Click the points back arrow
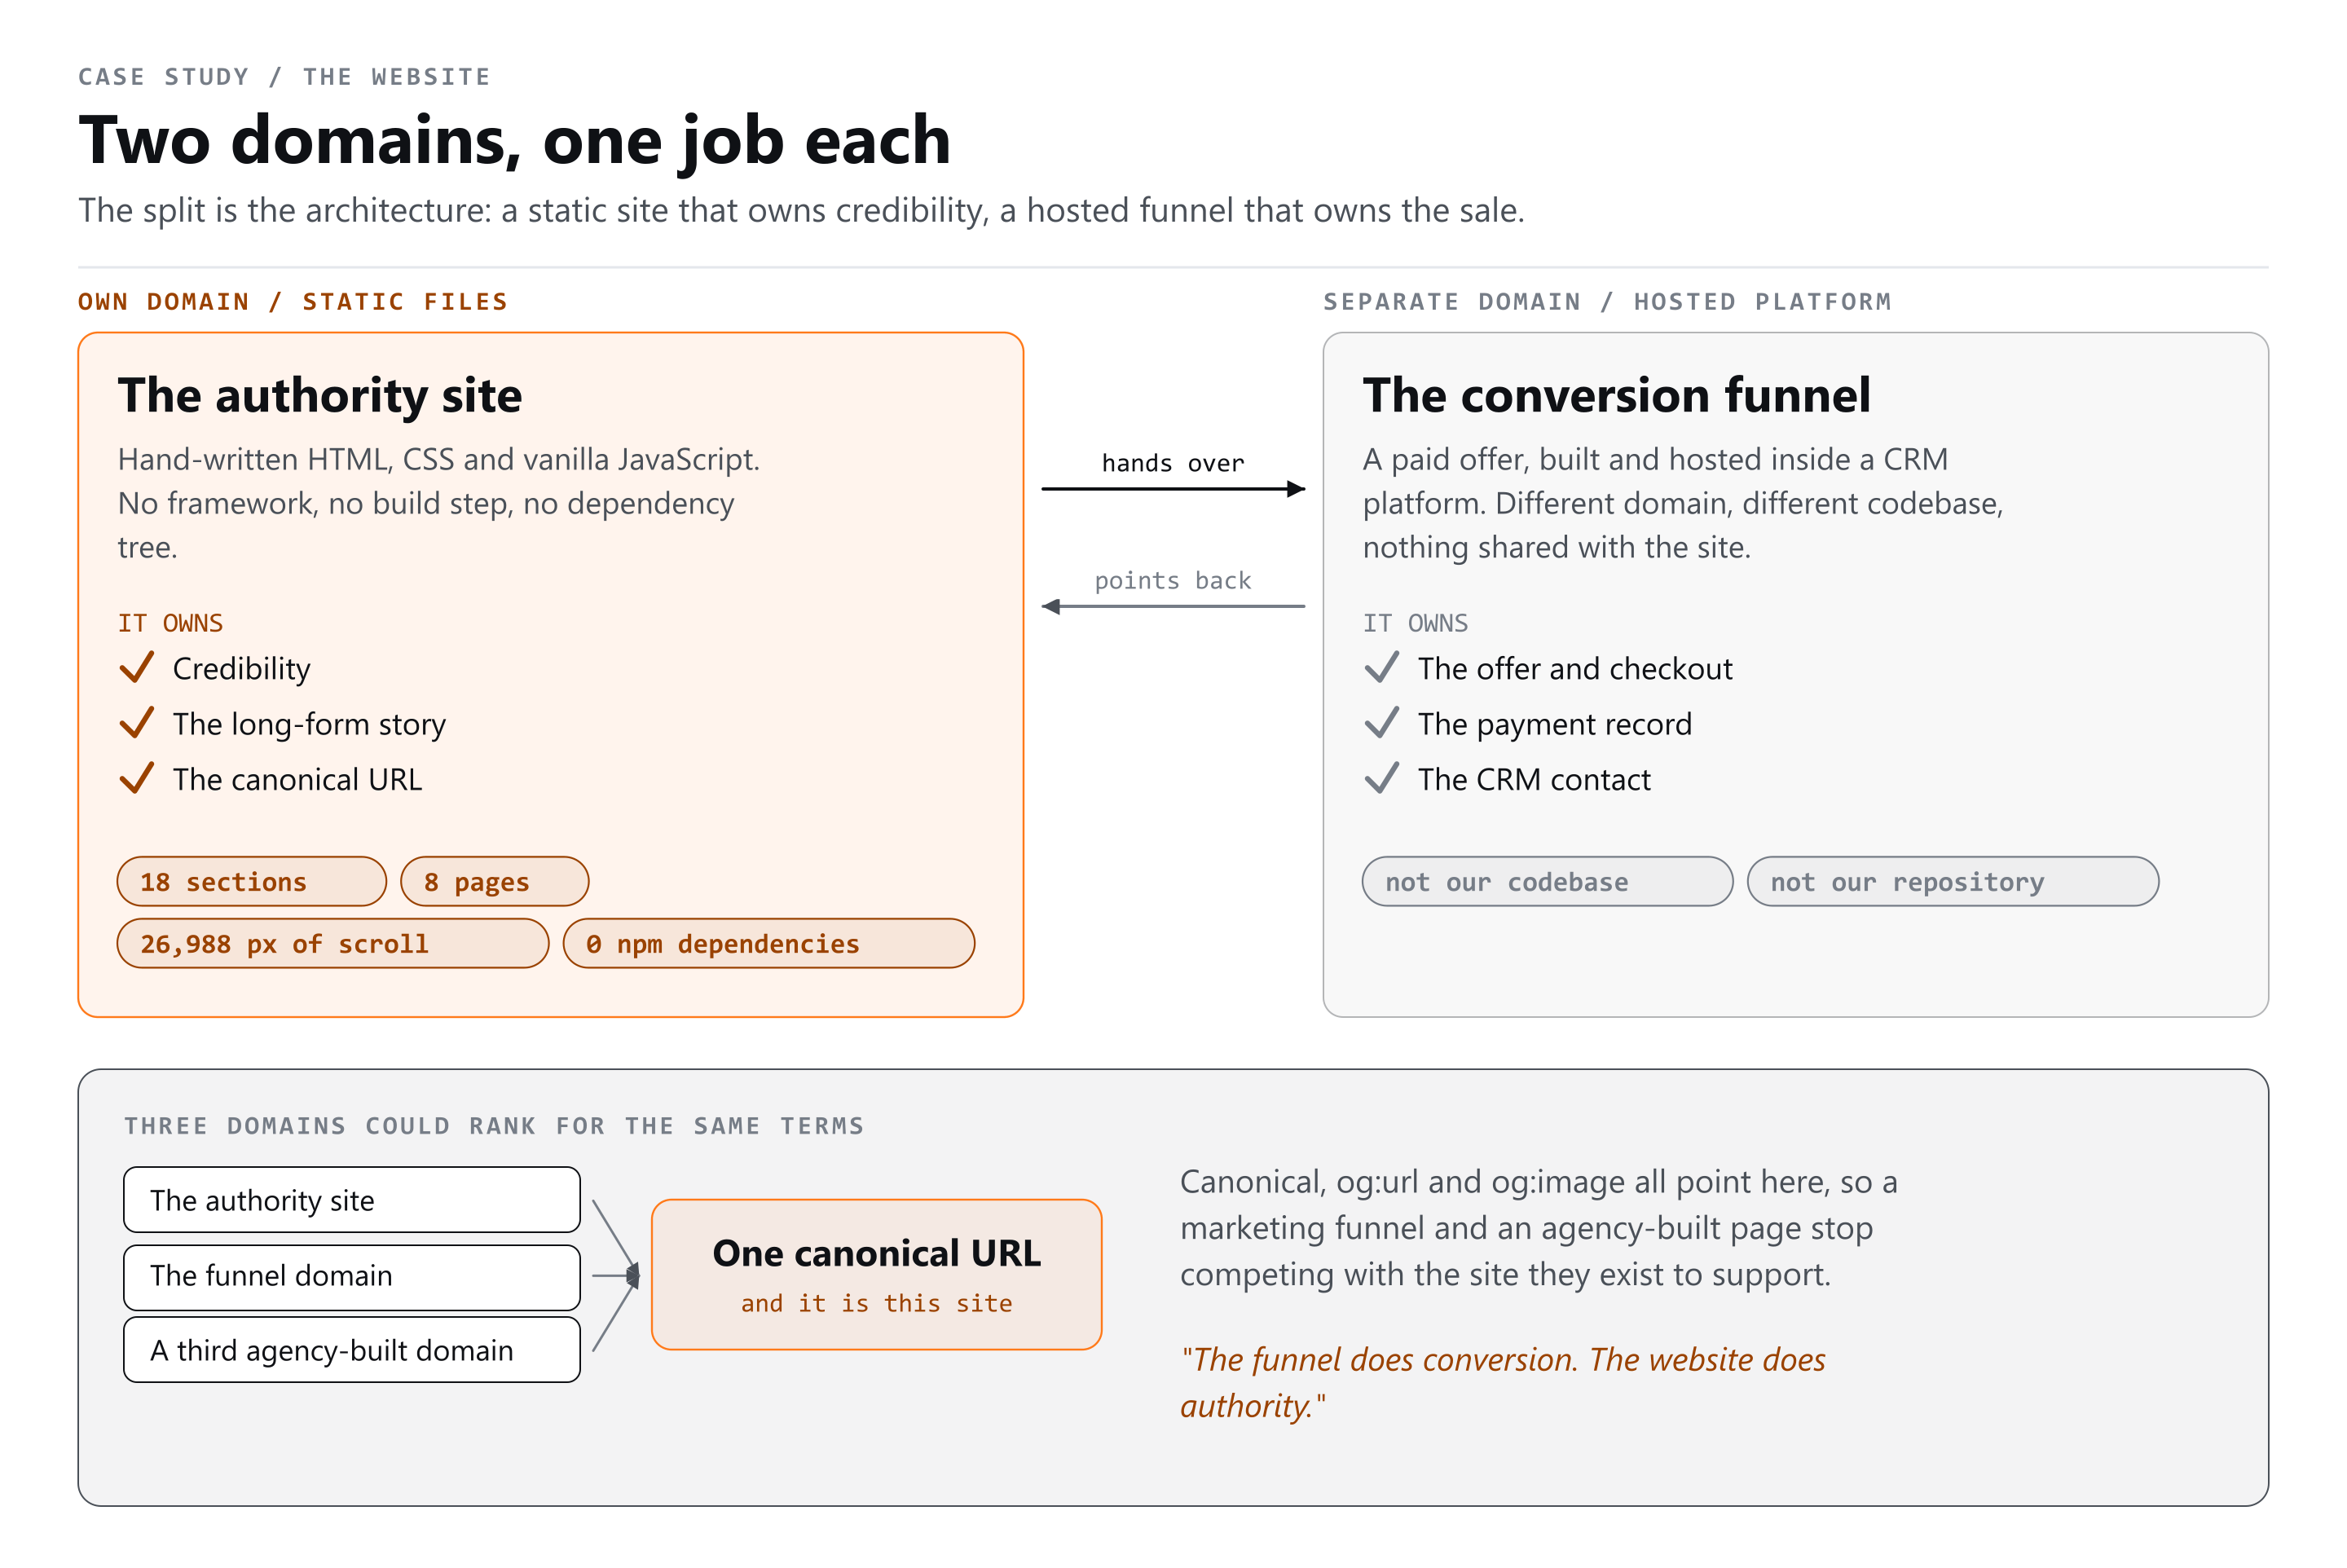Image resolution: width=2347 pixels, height=1568 pixels. point(1173,606)
